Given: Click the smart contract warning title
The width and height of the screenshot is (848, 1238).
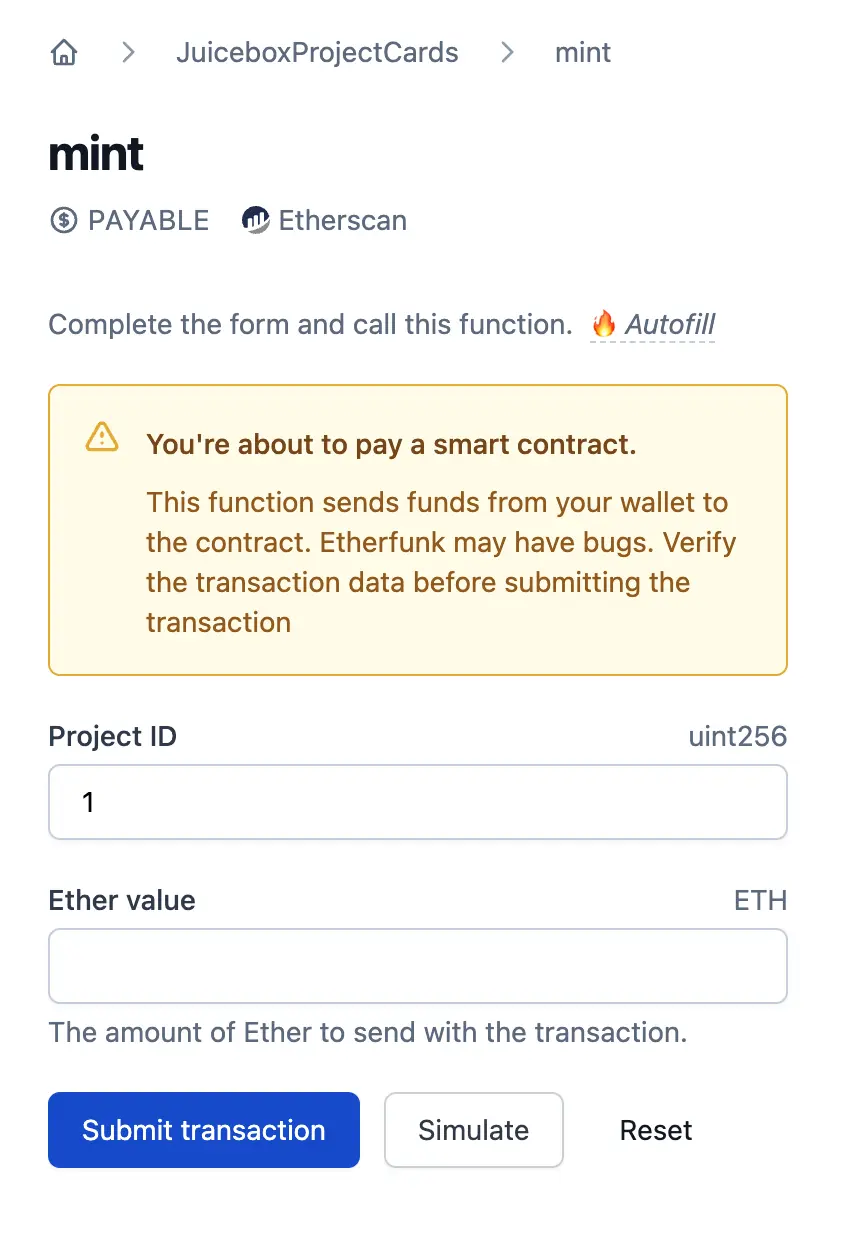Looking at the screenshot, I should pos(391,444).
